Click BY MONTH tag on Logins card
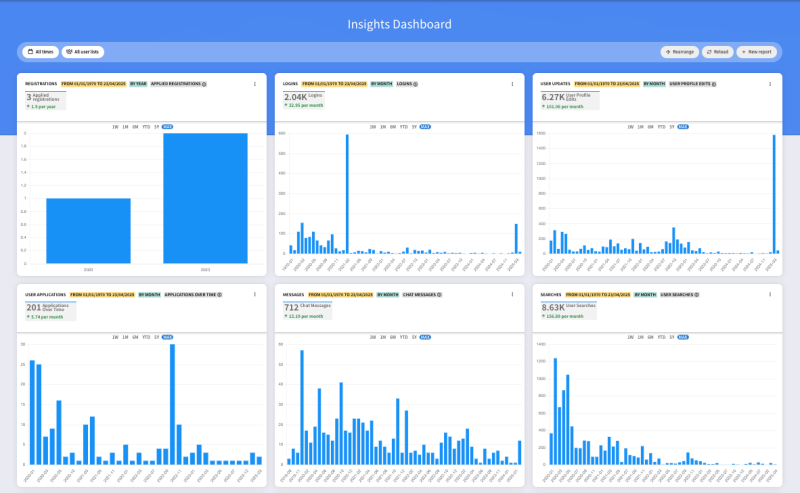Viewport: 800px width, 493px height. click(x=382, y=84)
